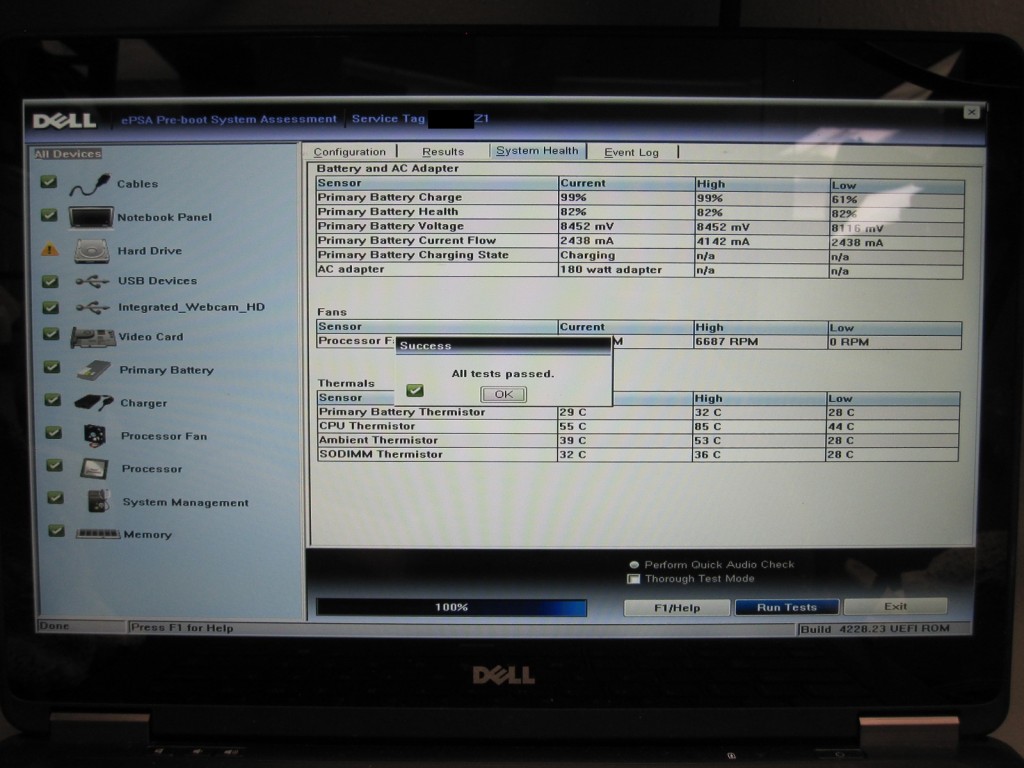This screenshot has height=768, width=1024.
Task: Click the Hard Drive warning triangle
Action: 50,249
